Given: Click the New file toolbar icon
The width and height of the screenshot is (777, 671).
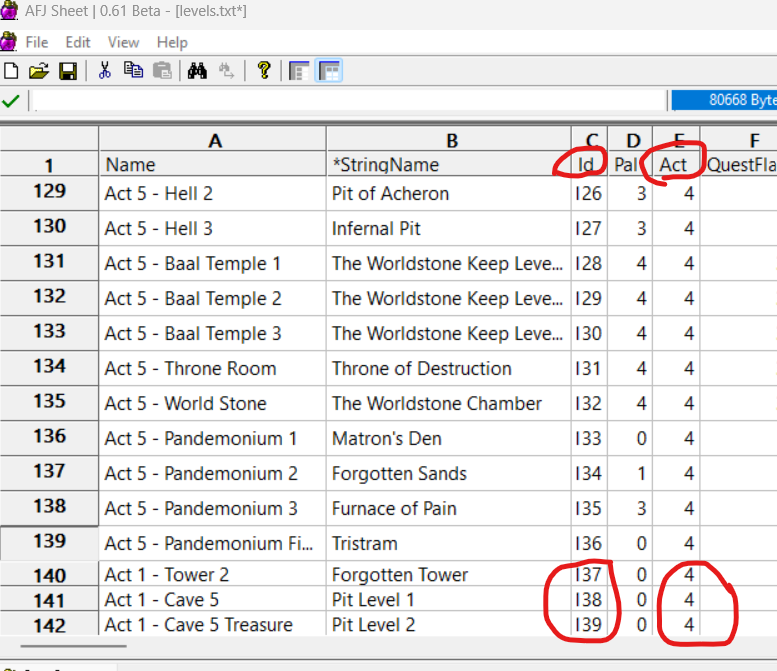Looking at the screenshot, I should click(x=11, y=71).
